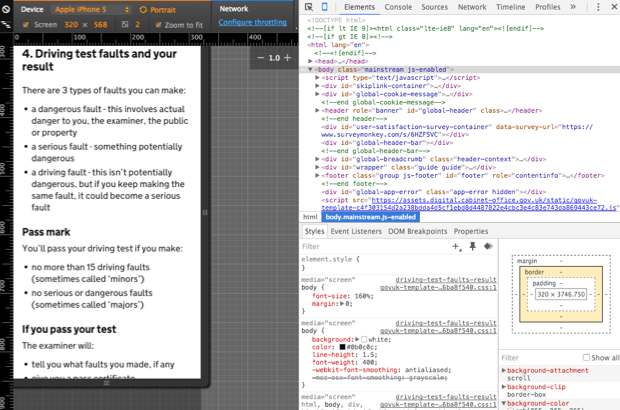Screen dimensions: 620x410
Task: Click the computed styles Filter field
Action: 540,358
